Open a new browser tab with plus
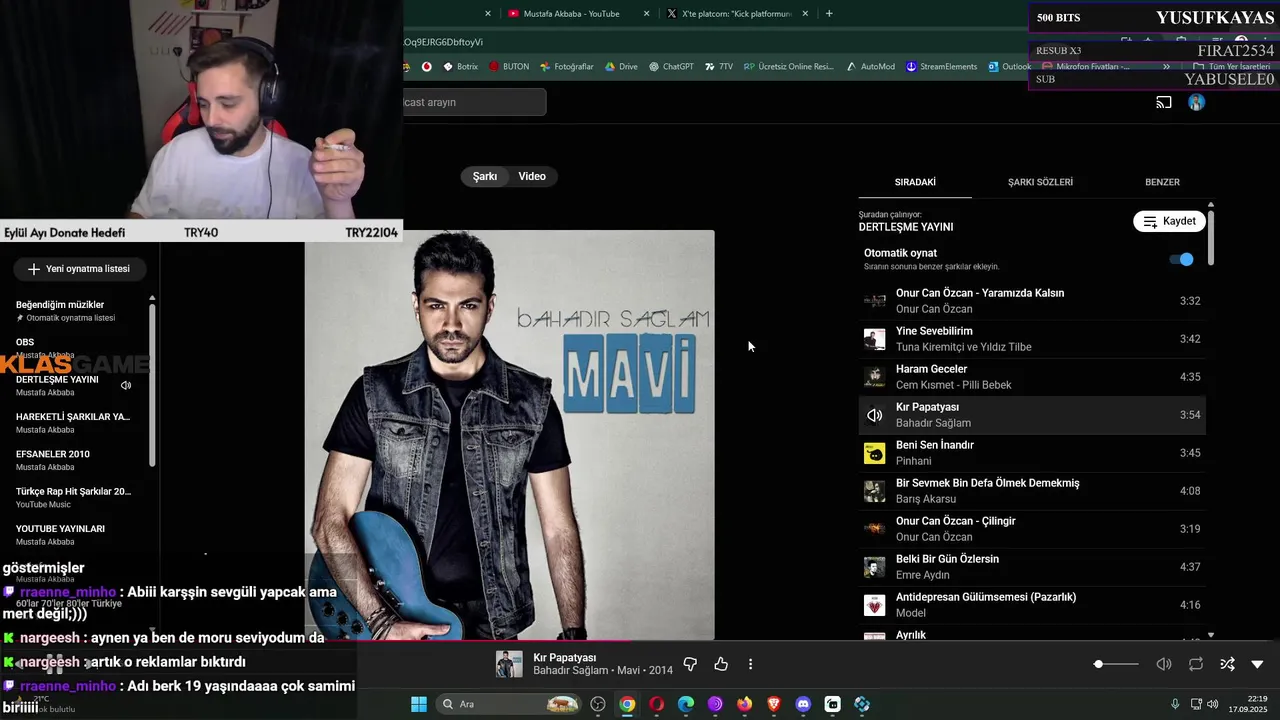Viewport: 1280px width, 720px height. 829,14
